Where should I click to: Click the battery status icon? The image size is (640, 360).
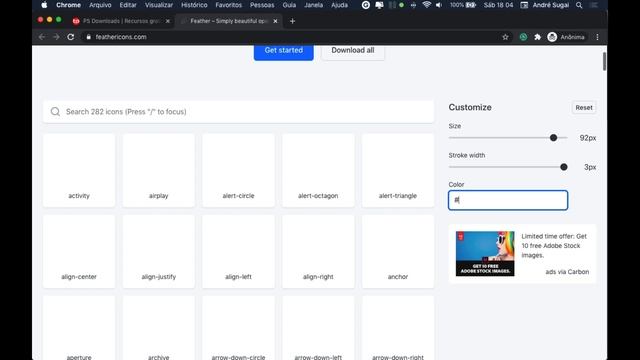pyautogui.click(x=471, y=5)
